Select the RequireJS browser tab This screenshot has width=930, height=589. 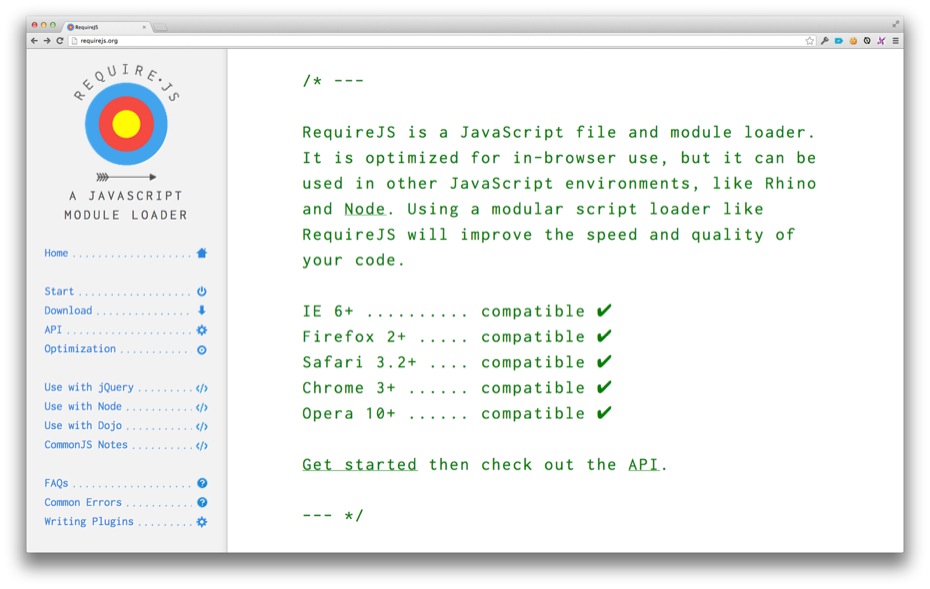point(106,27)
